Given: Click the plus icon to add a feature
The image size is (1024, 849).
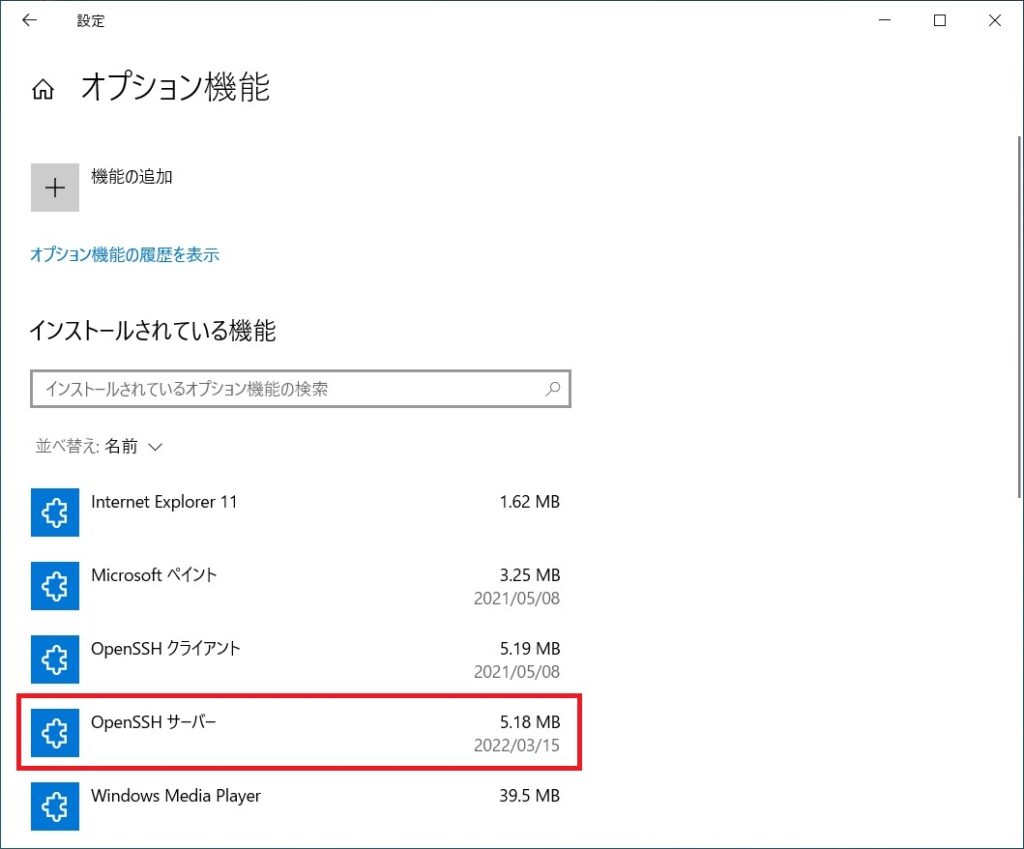Looking at the screenshot, I should pyautogui.click(x=55, y=188).
